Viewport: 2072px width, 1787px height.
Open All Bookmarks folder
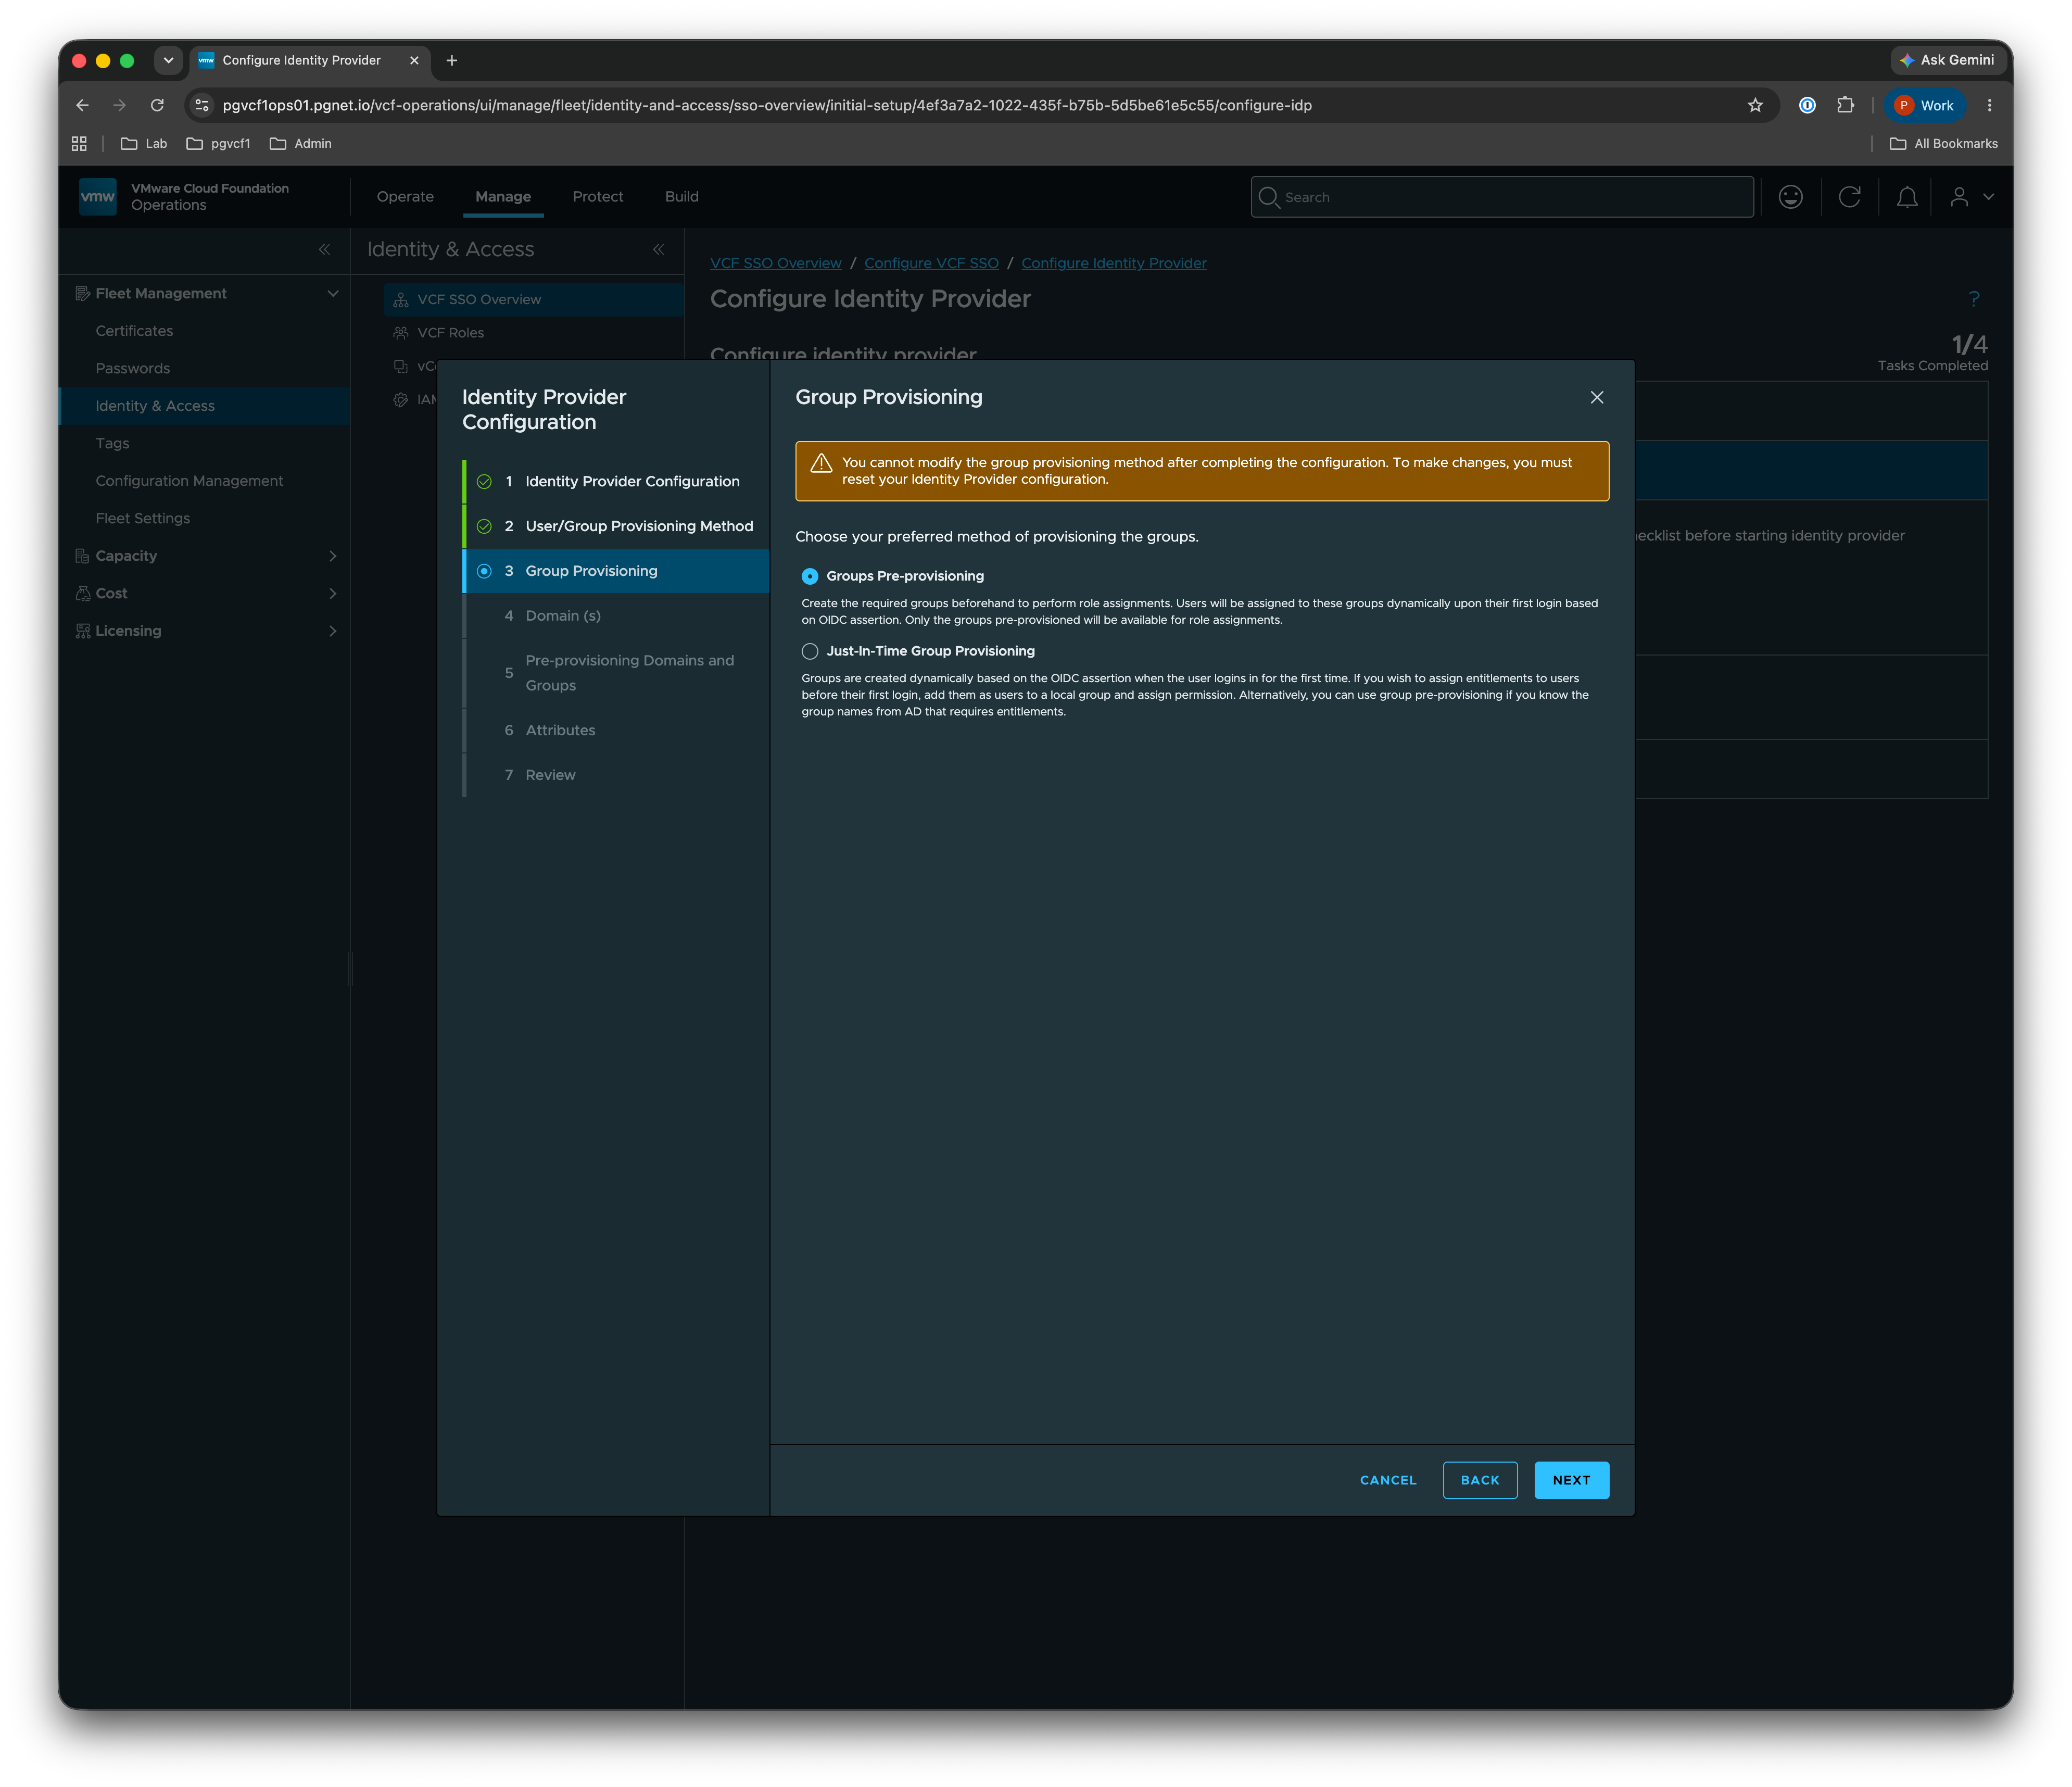[x=1943, y=144]
